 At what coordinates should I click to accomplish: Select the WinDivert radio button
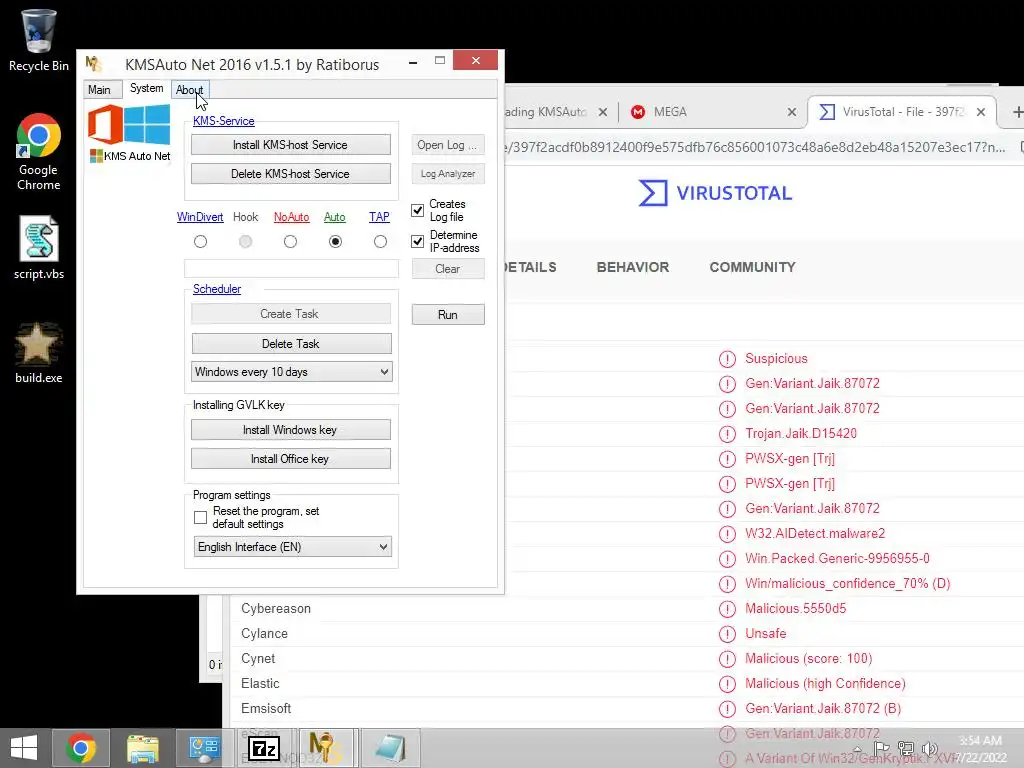point(200,242)
